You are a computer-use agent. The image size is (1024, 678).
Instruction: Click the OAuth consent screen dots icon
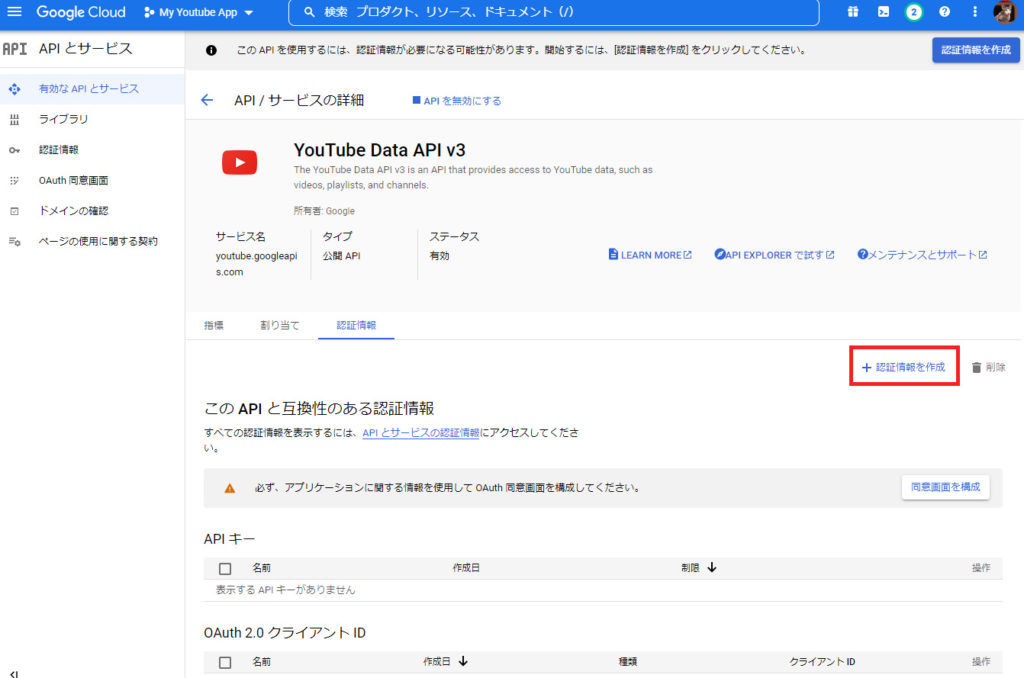coord(14,180)
